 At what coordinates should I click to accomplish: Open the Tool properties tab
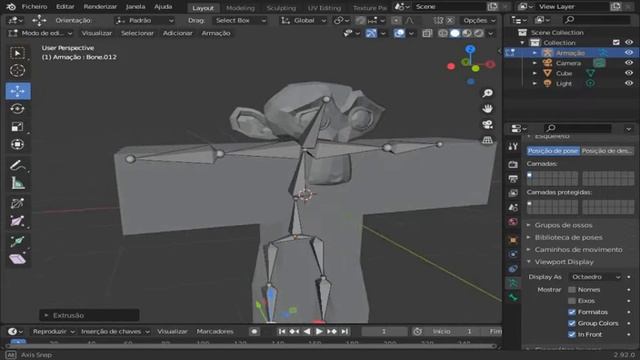pyautogui.click(x=513, y=147)
